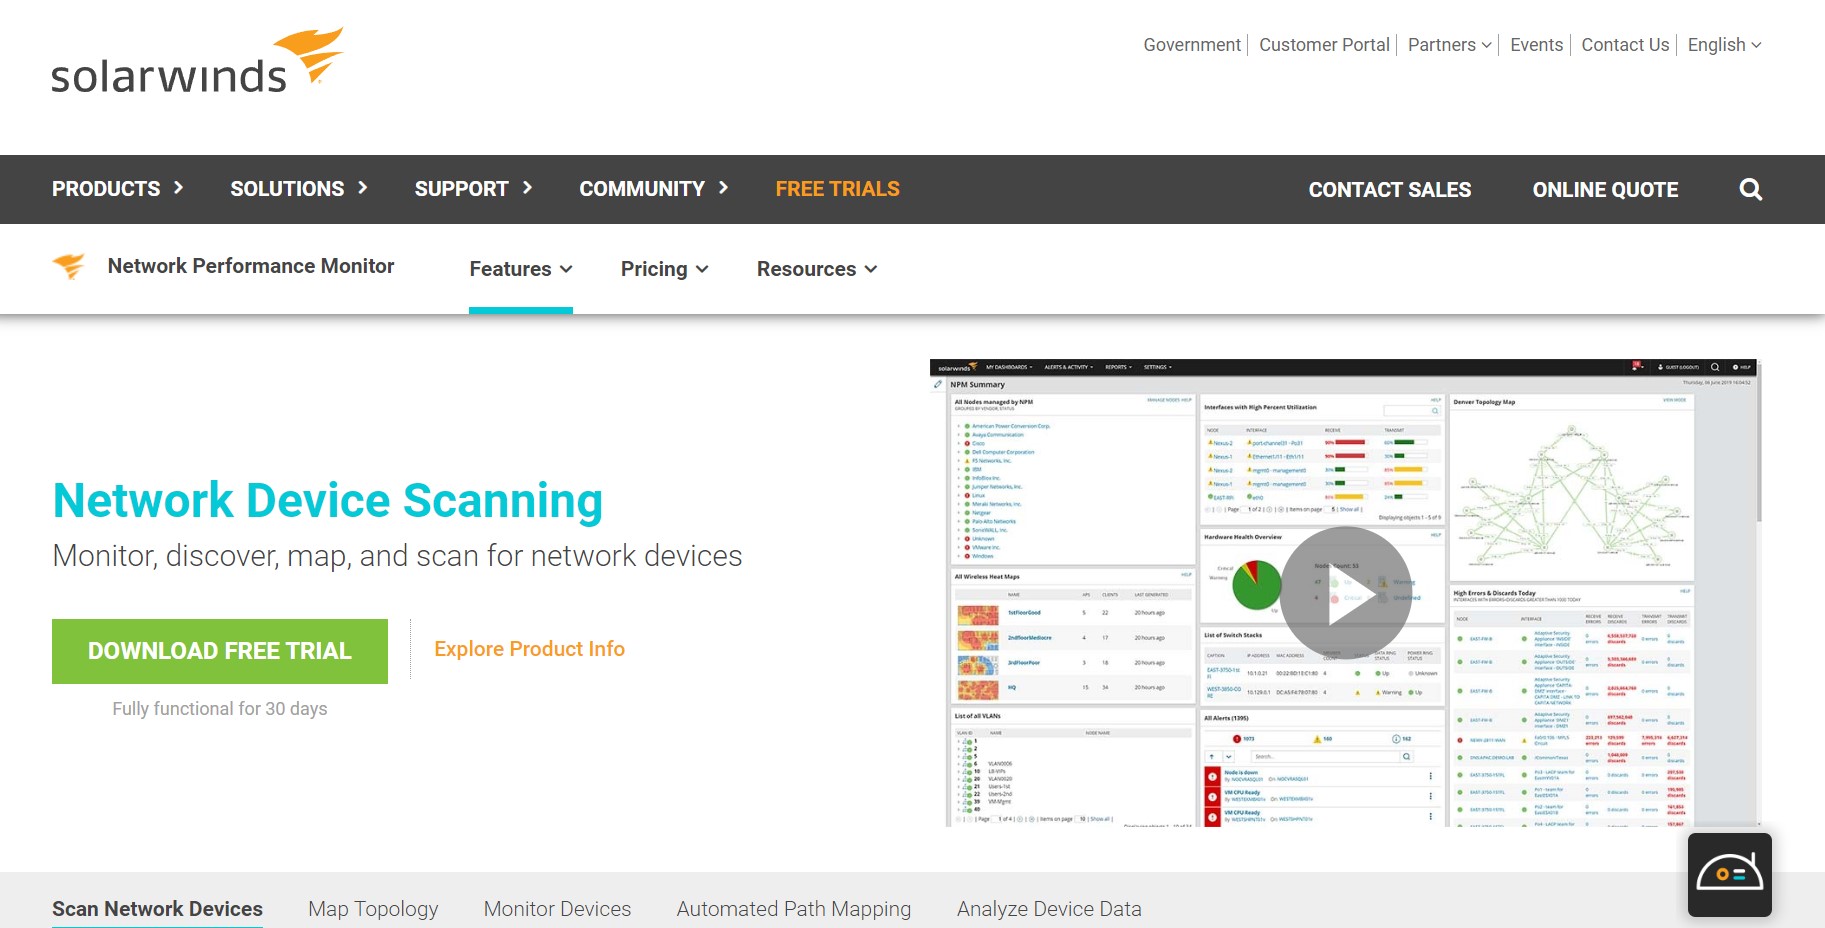Click the SolarWinds logo

pyautogui.click(x=197, y=62)
